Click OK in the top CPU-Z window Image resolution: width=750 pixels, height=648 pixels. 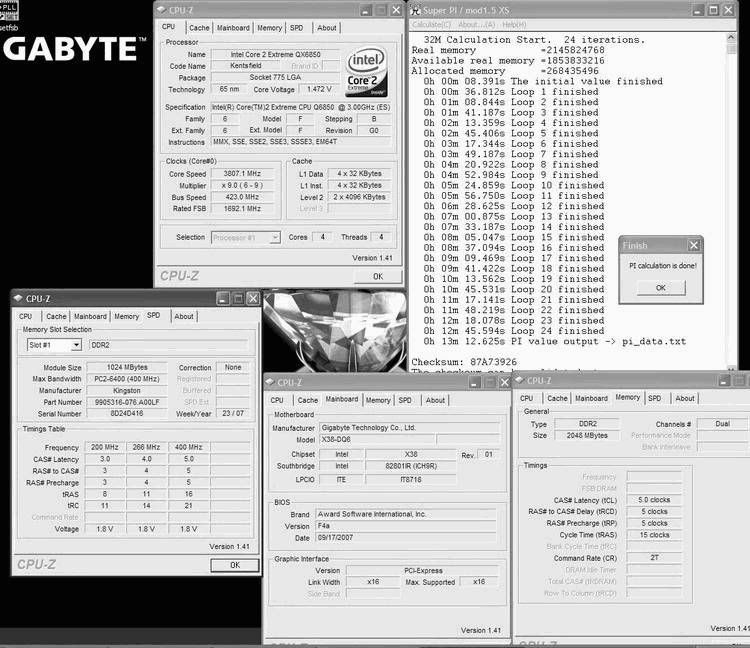coord(378,276)
